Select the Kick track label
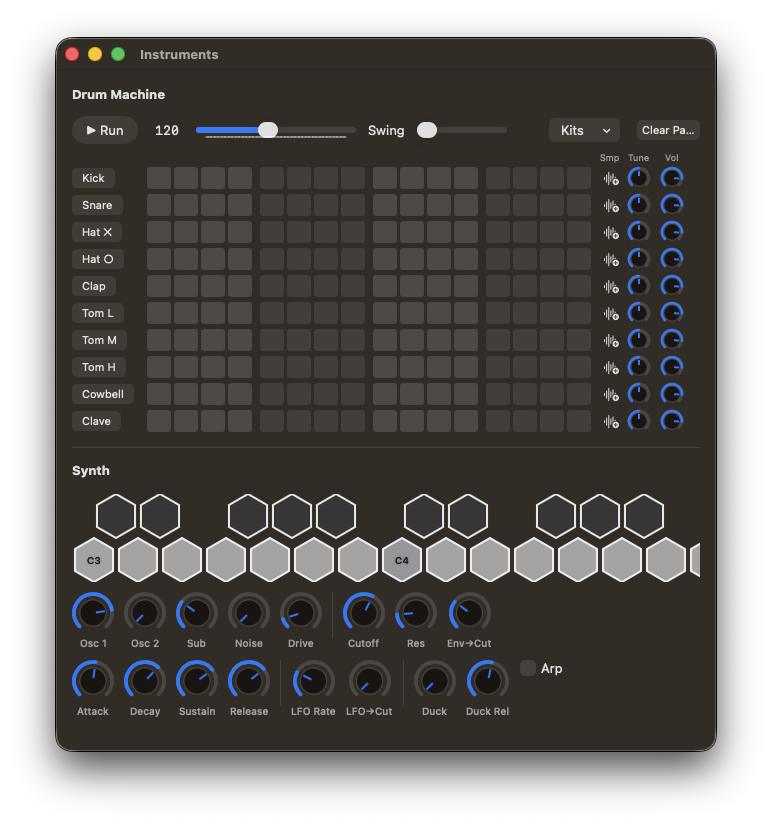772x825 pixels. pyautogui.click(x=93, y=178)
